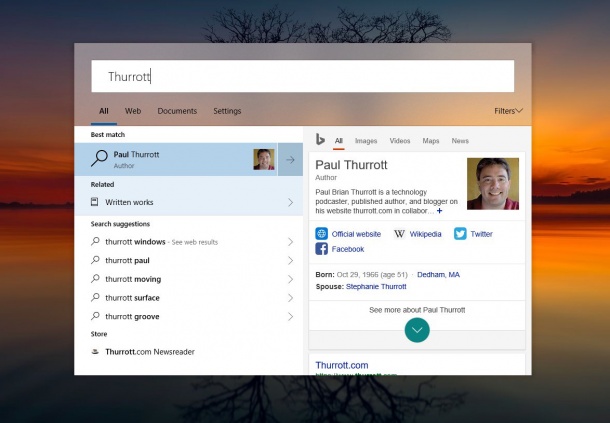610x423 pixels.
Task: Open the Thurrott.com search result link
Action: [x=342, y=365]
